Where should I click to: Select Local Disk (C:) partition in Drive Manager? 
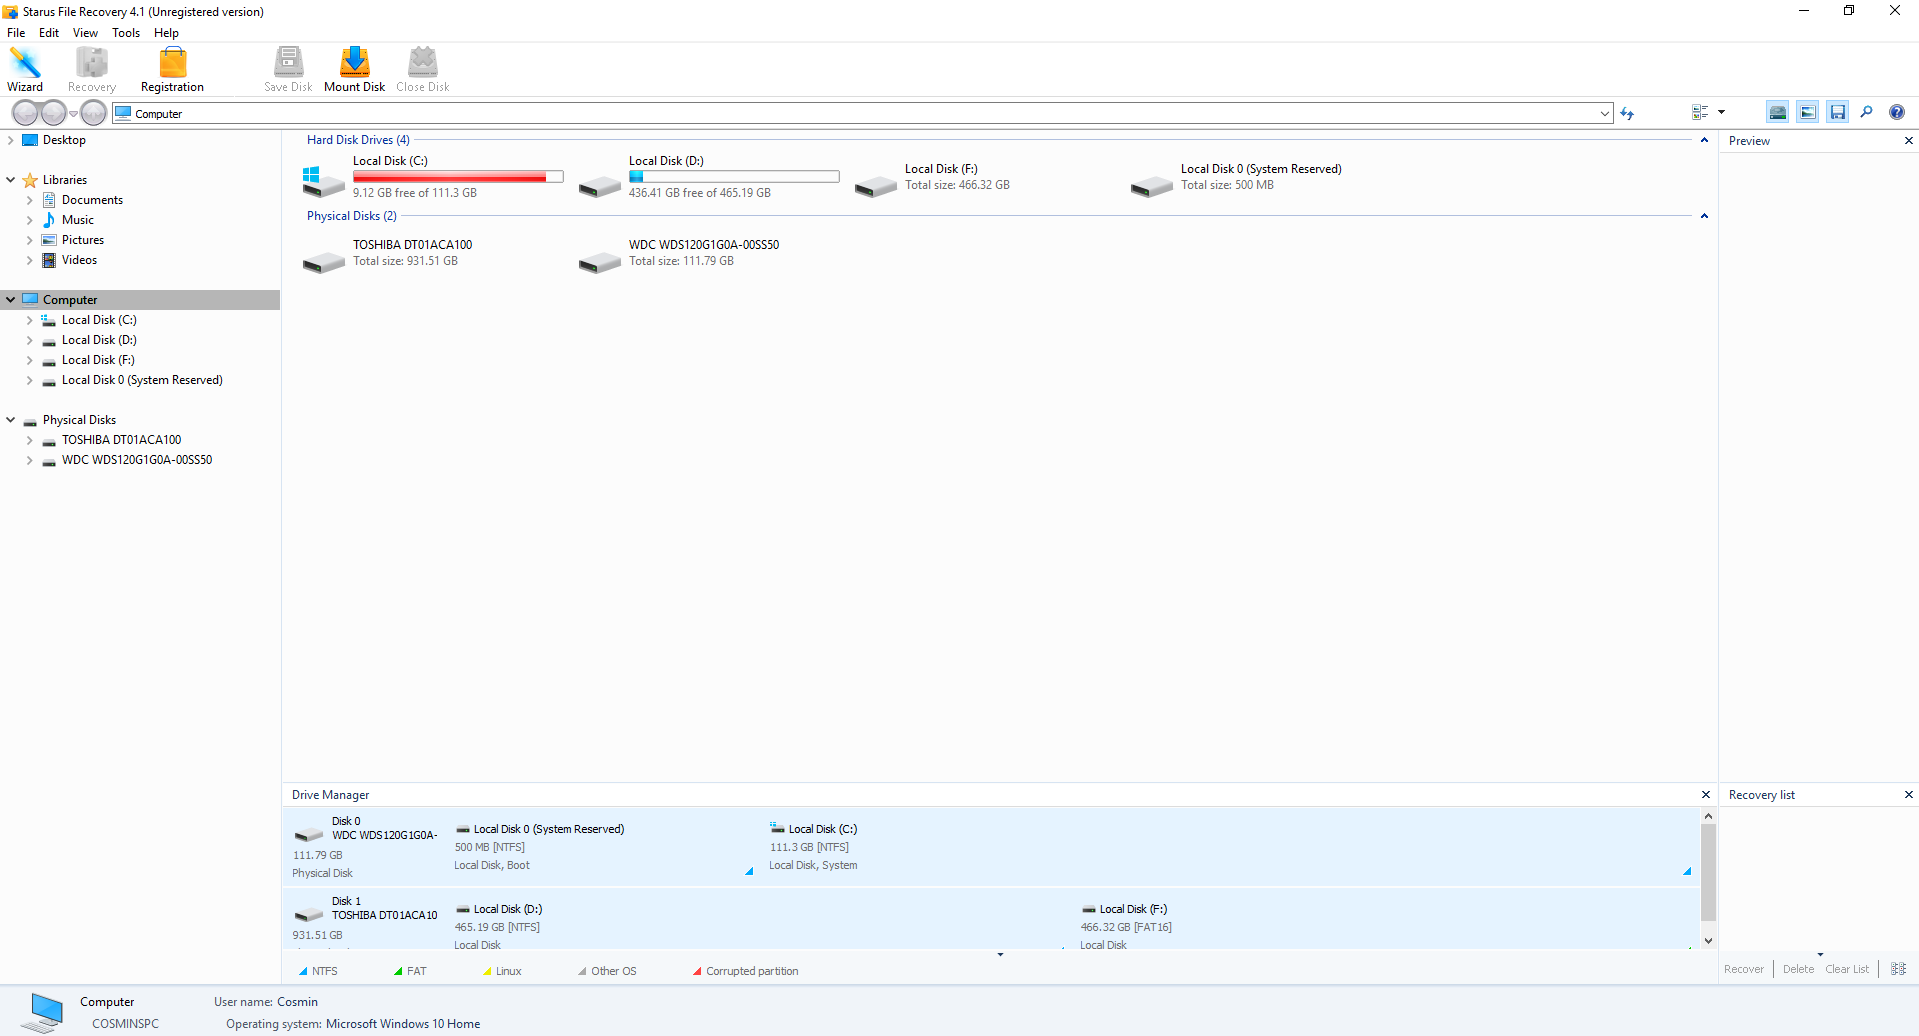(1230, 846)
